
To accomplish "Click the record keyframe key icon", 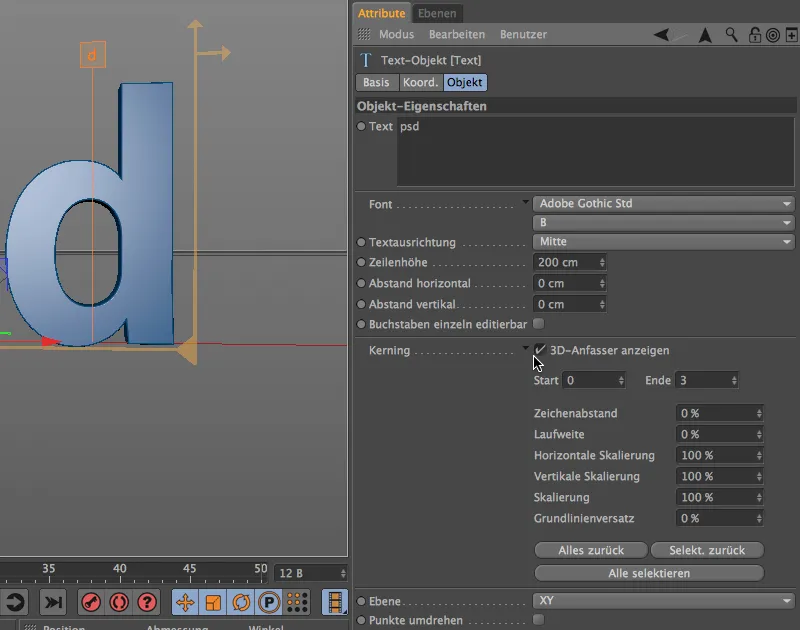I will [x=91, y=602].
